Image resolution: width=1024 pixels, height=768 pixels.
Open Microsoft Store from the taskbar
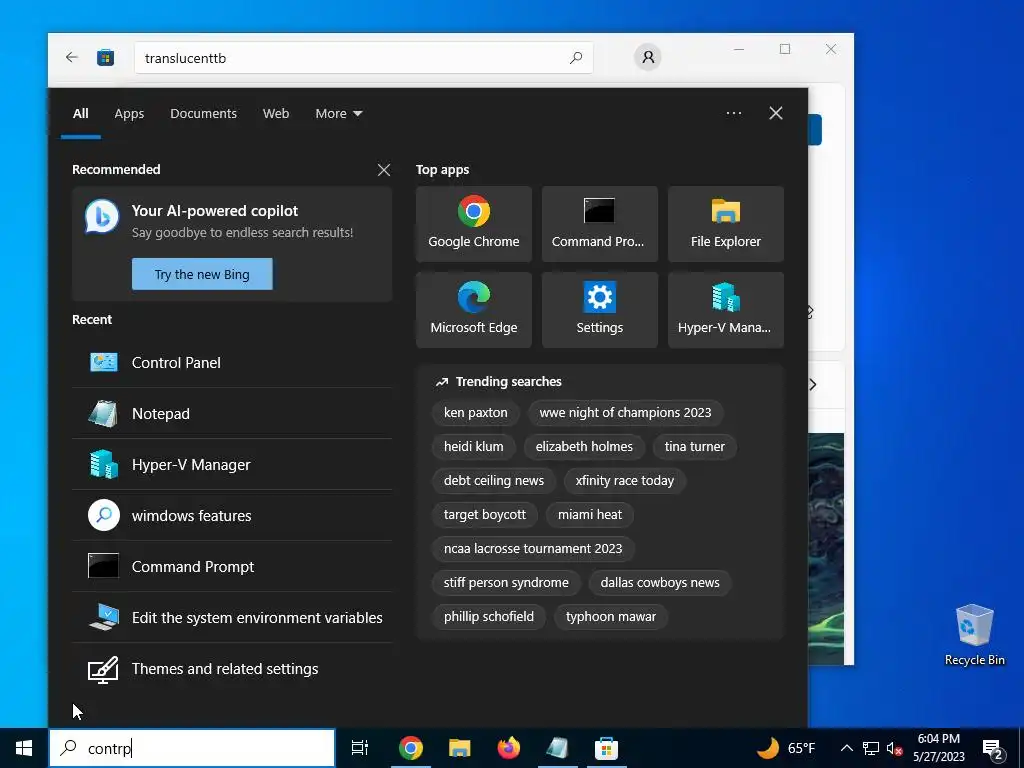click(x=606, y=748)
